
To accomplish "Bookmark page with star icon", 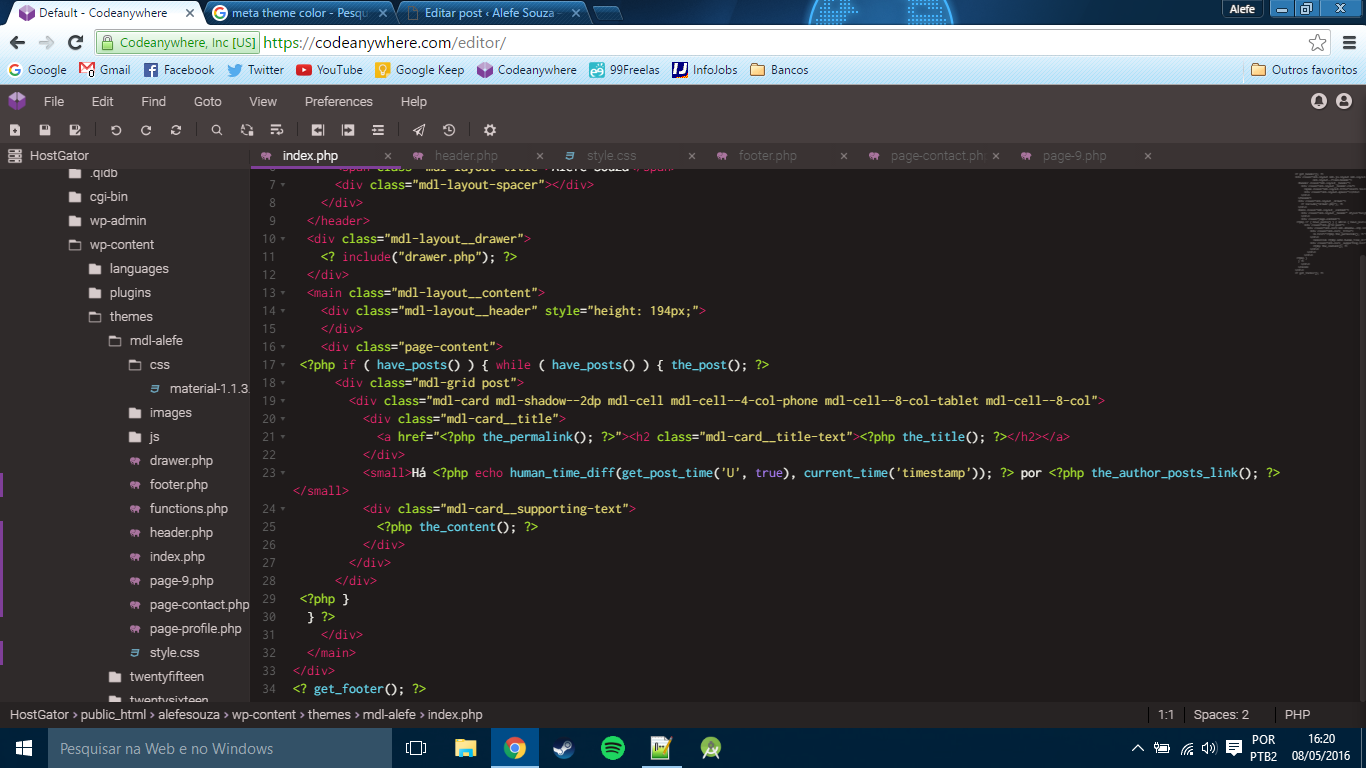I will pos(1318,42).
